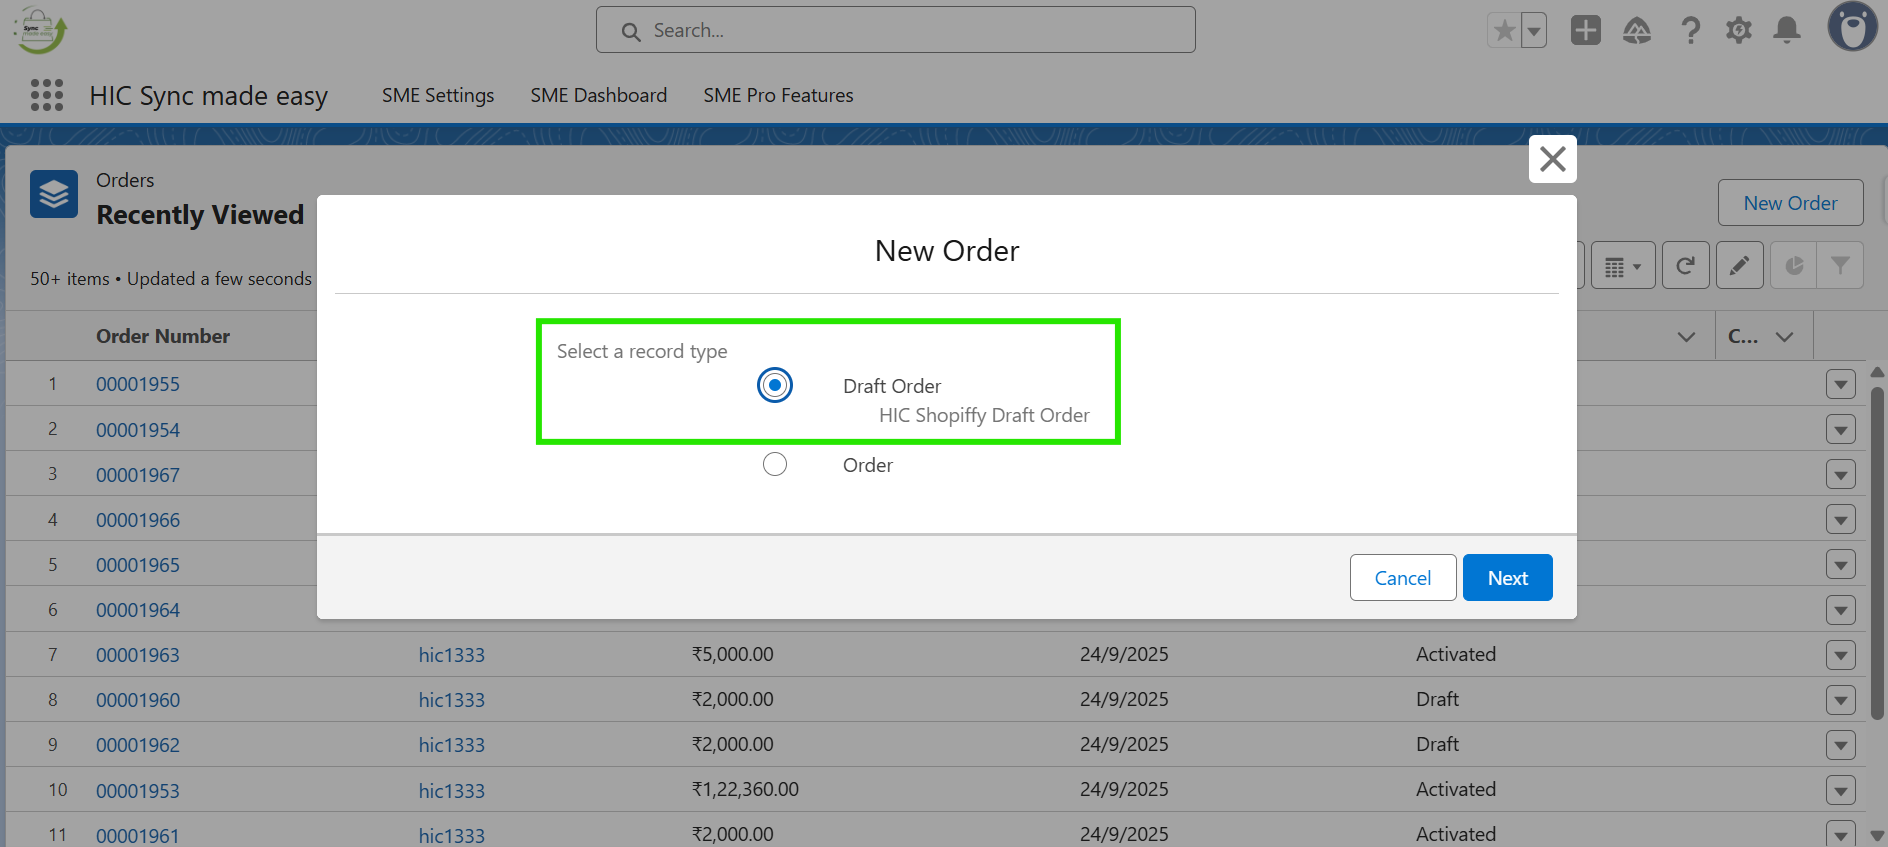Open the C... column actions chevron
Viewport: 1888px width, 847px height.
pyautogui.click(x=1785, y=337)
